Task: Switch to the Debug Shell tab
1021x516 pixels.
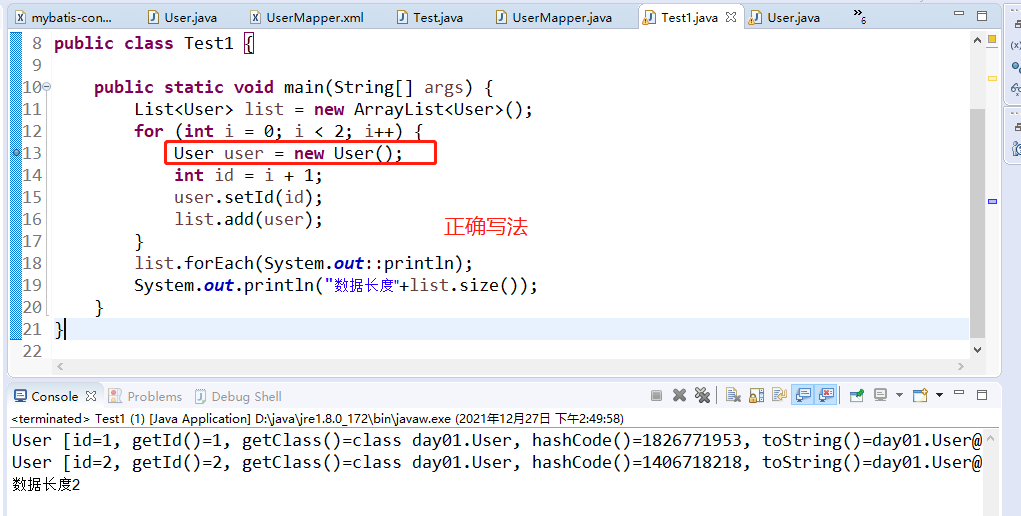Action: (238, 396)
